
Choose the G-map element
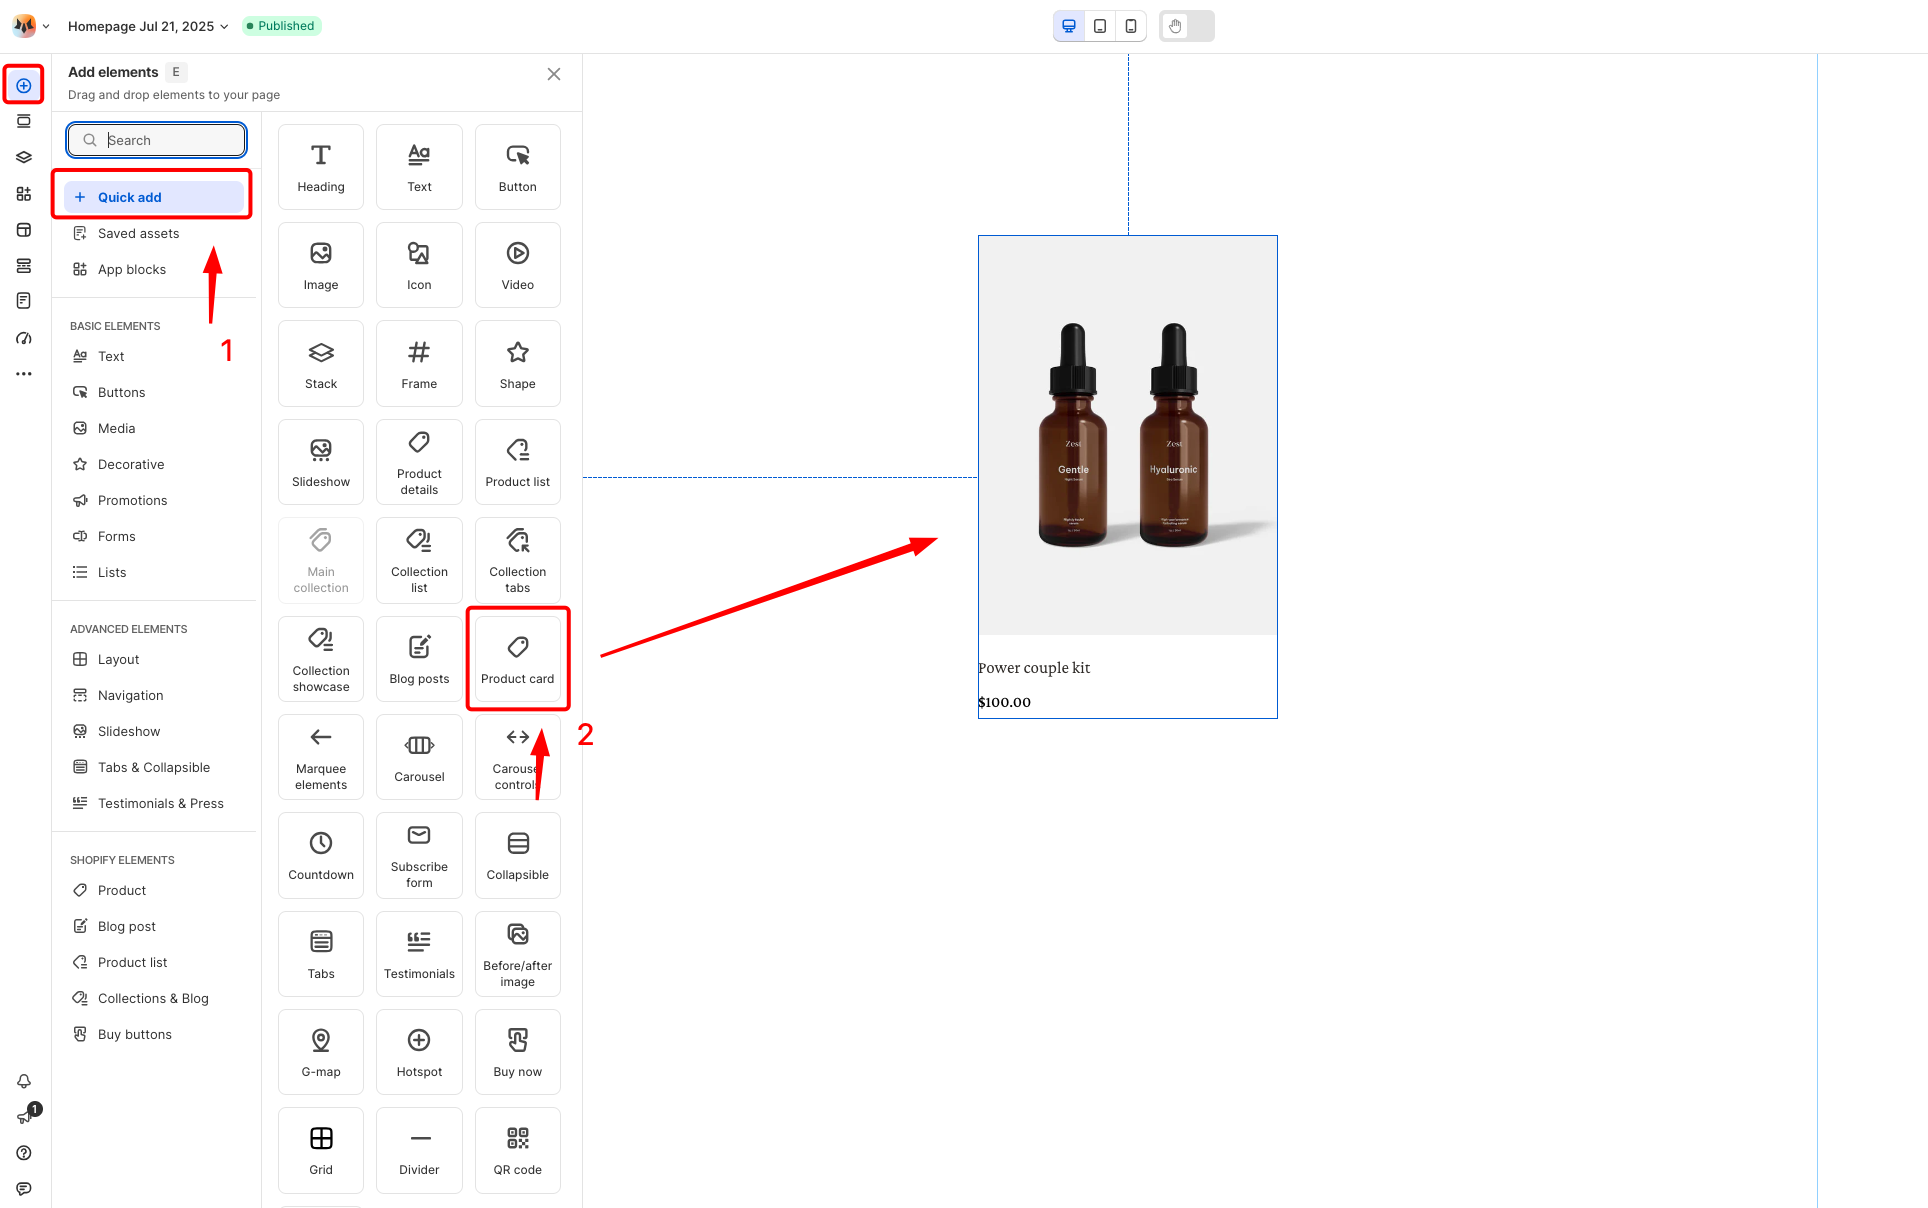[321, 1052]
